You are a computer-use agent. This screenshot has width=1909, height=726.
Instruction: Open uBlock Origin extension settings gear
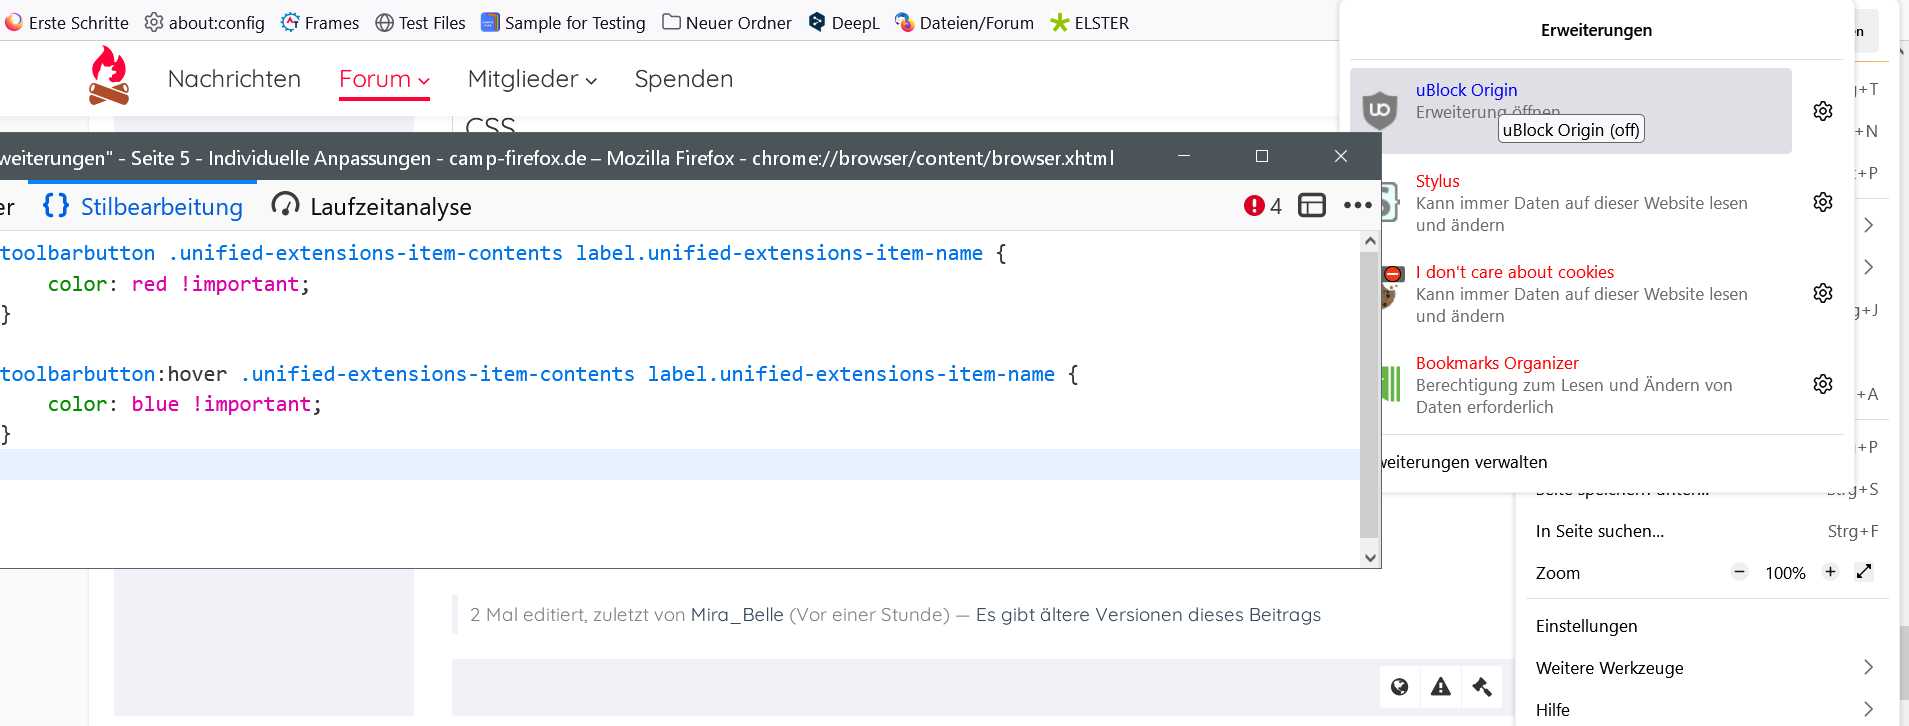tap(1822, 111)
